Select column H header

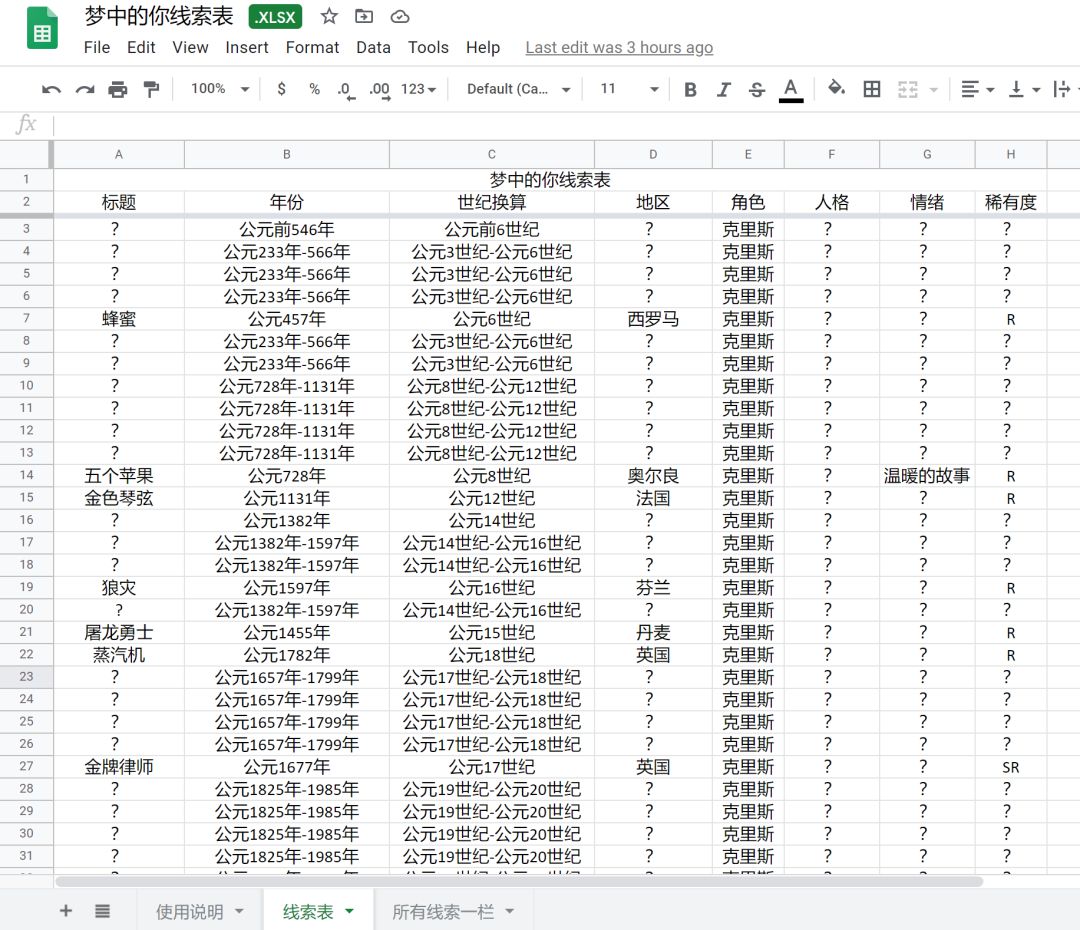pos(1010,154)
